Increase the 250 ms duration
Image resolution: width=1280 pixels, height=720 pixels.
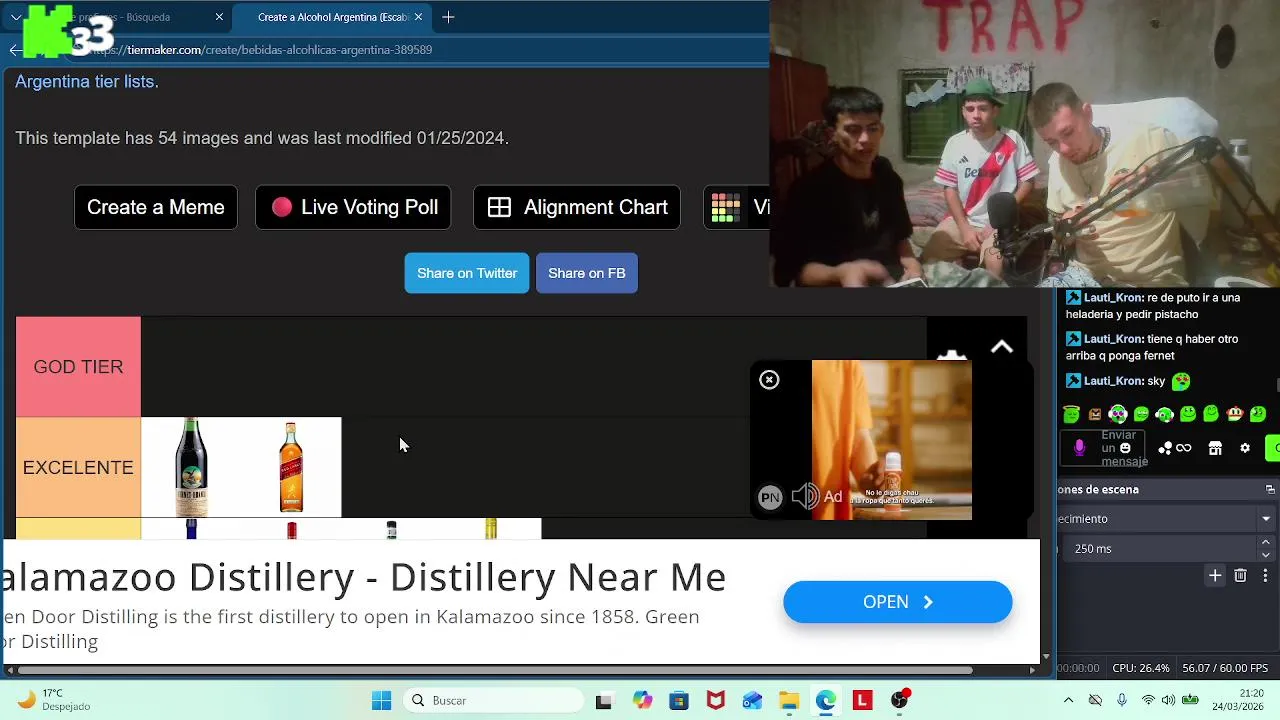point(1266,543)
